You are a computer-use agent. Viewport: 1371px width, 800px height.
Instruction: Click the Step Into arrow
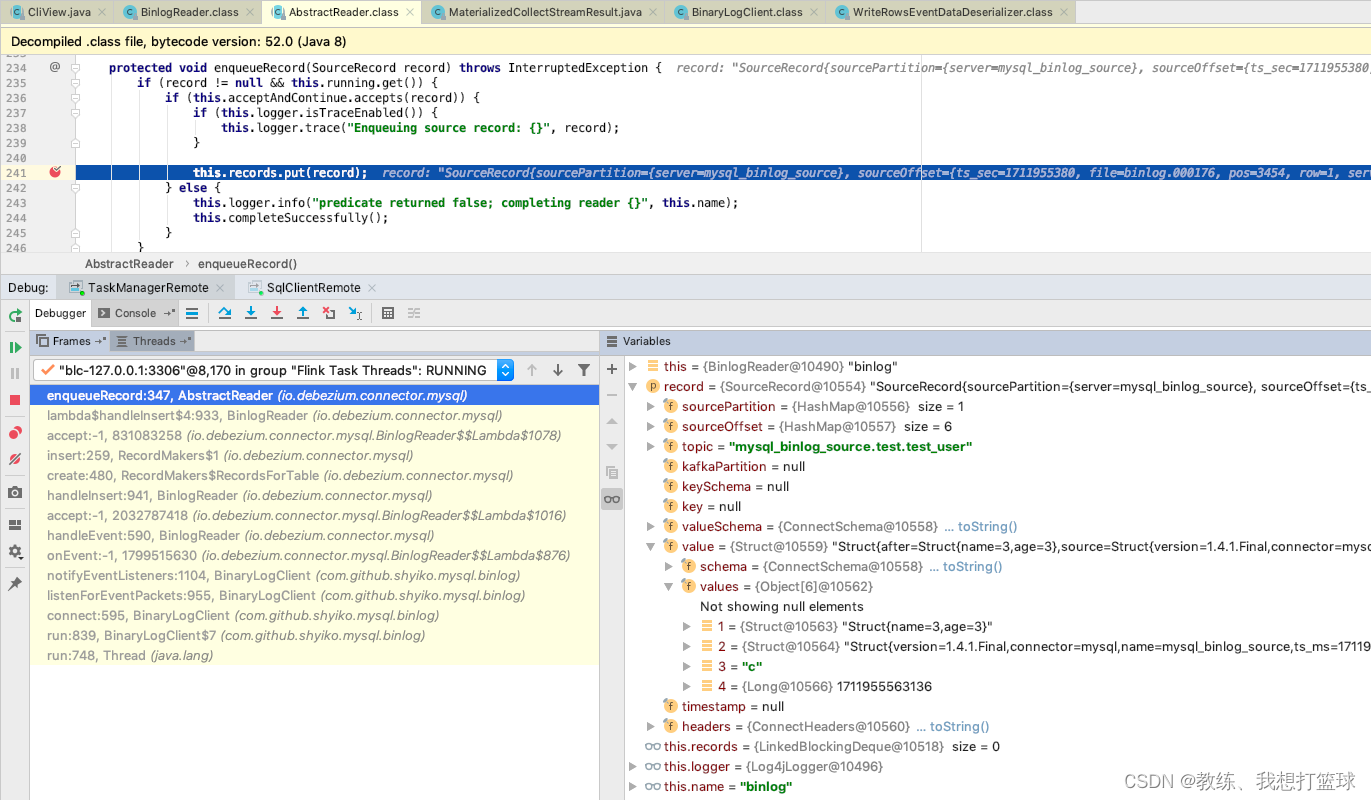pyautogui.click(x=251, y=313)
